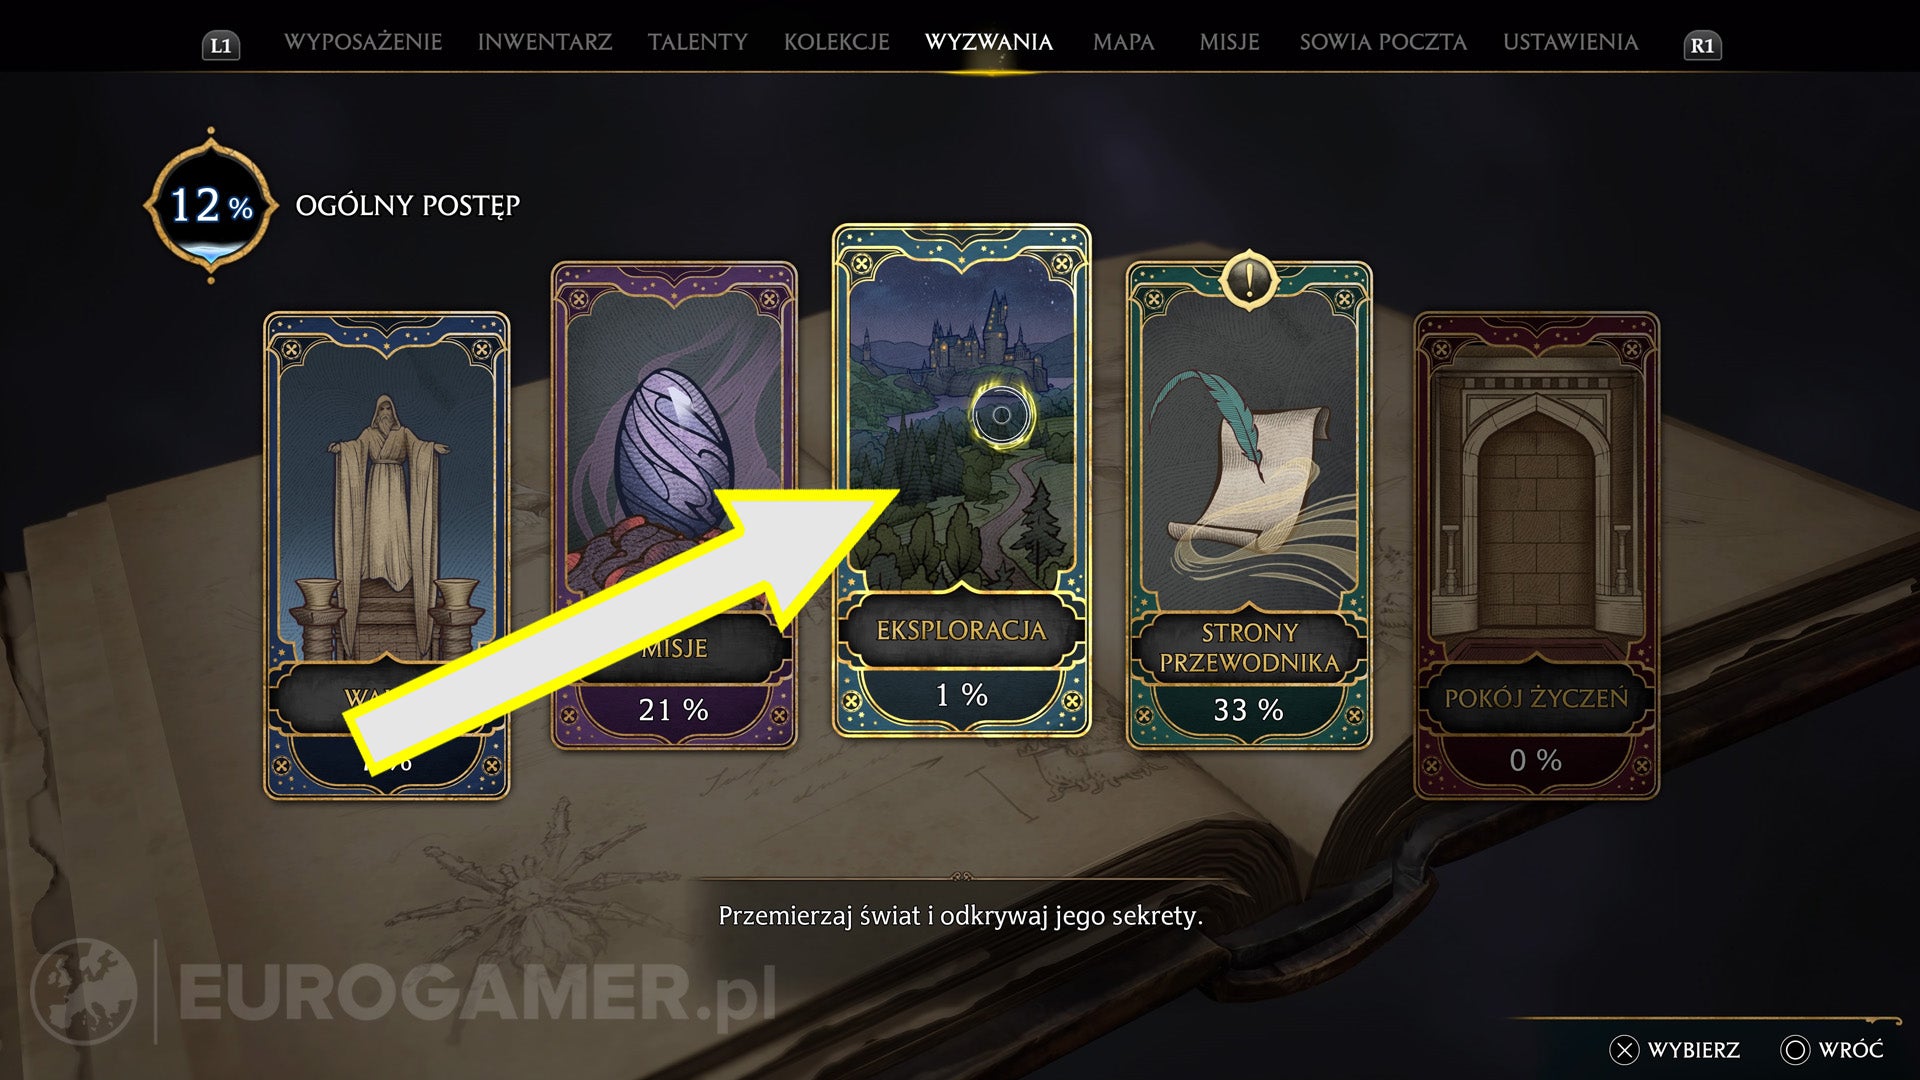1920x1080 pixels.
Task: Click the cross button icon beside Wybierz
Action: [x=1624, y=1050]
